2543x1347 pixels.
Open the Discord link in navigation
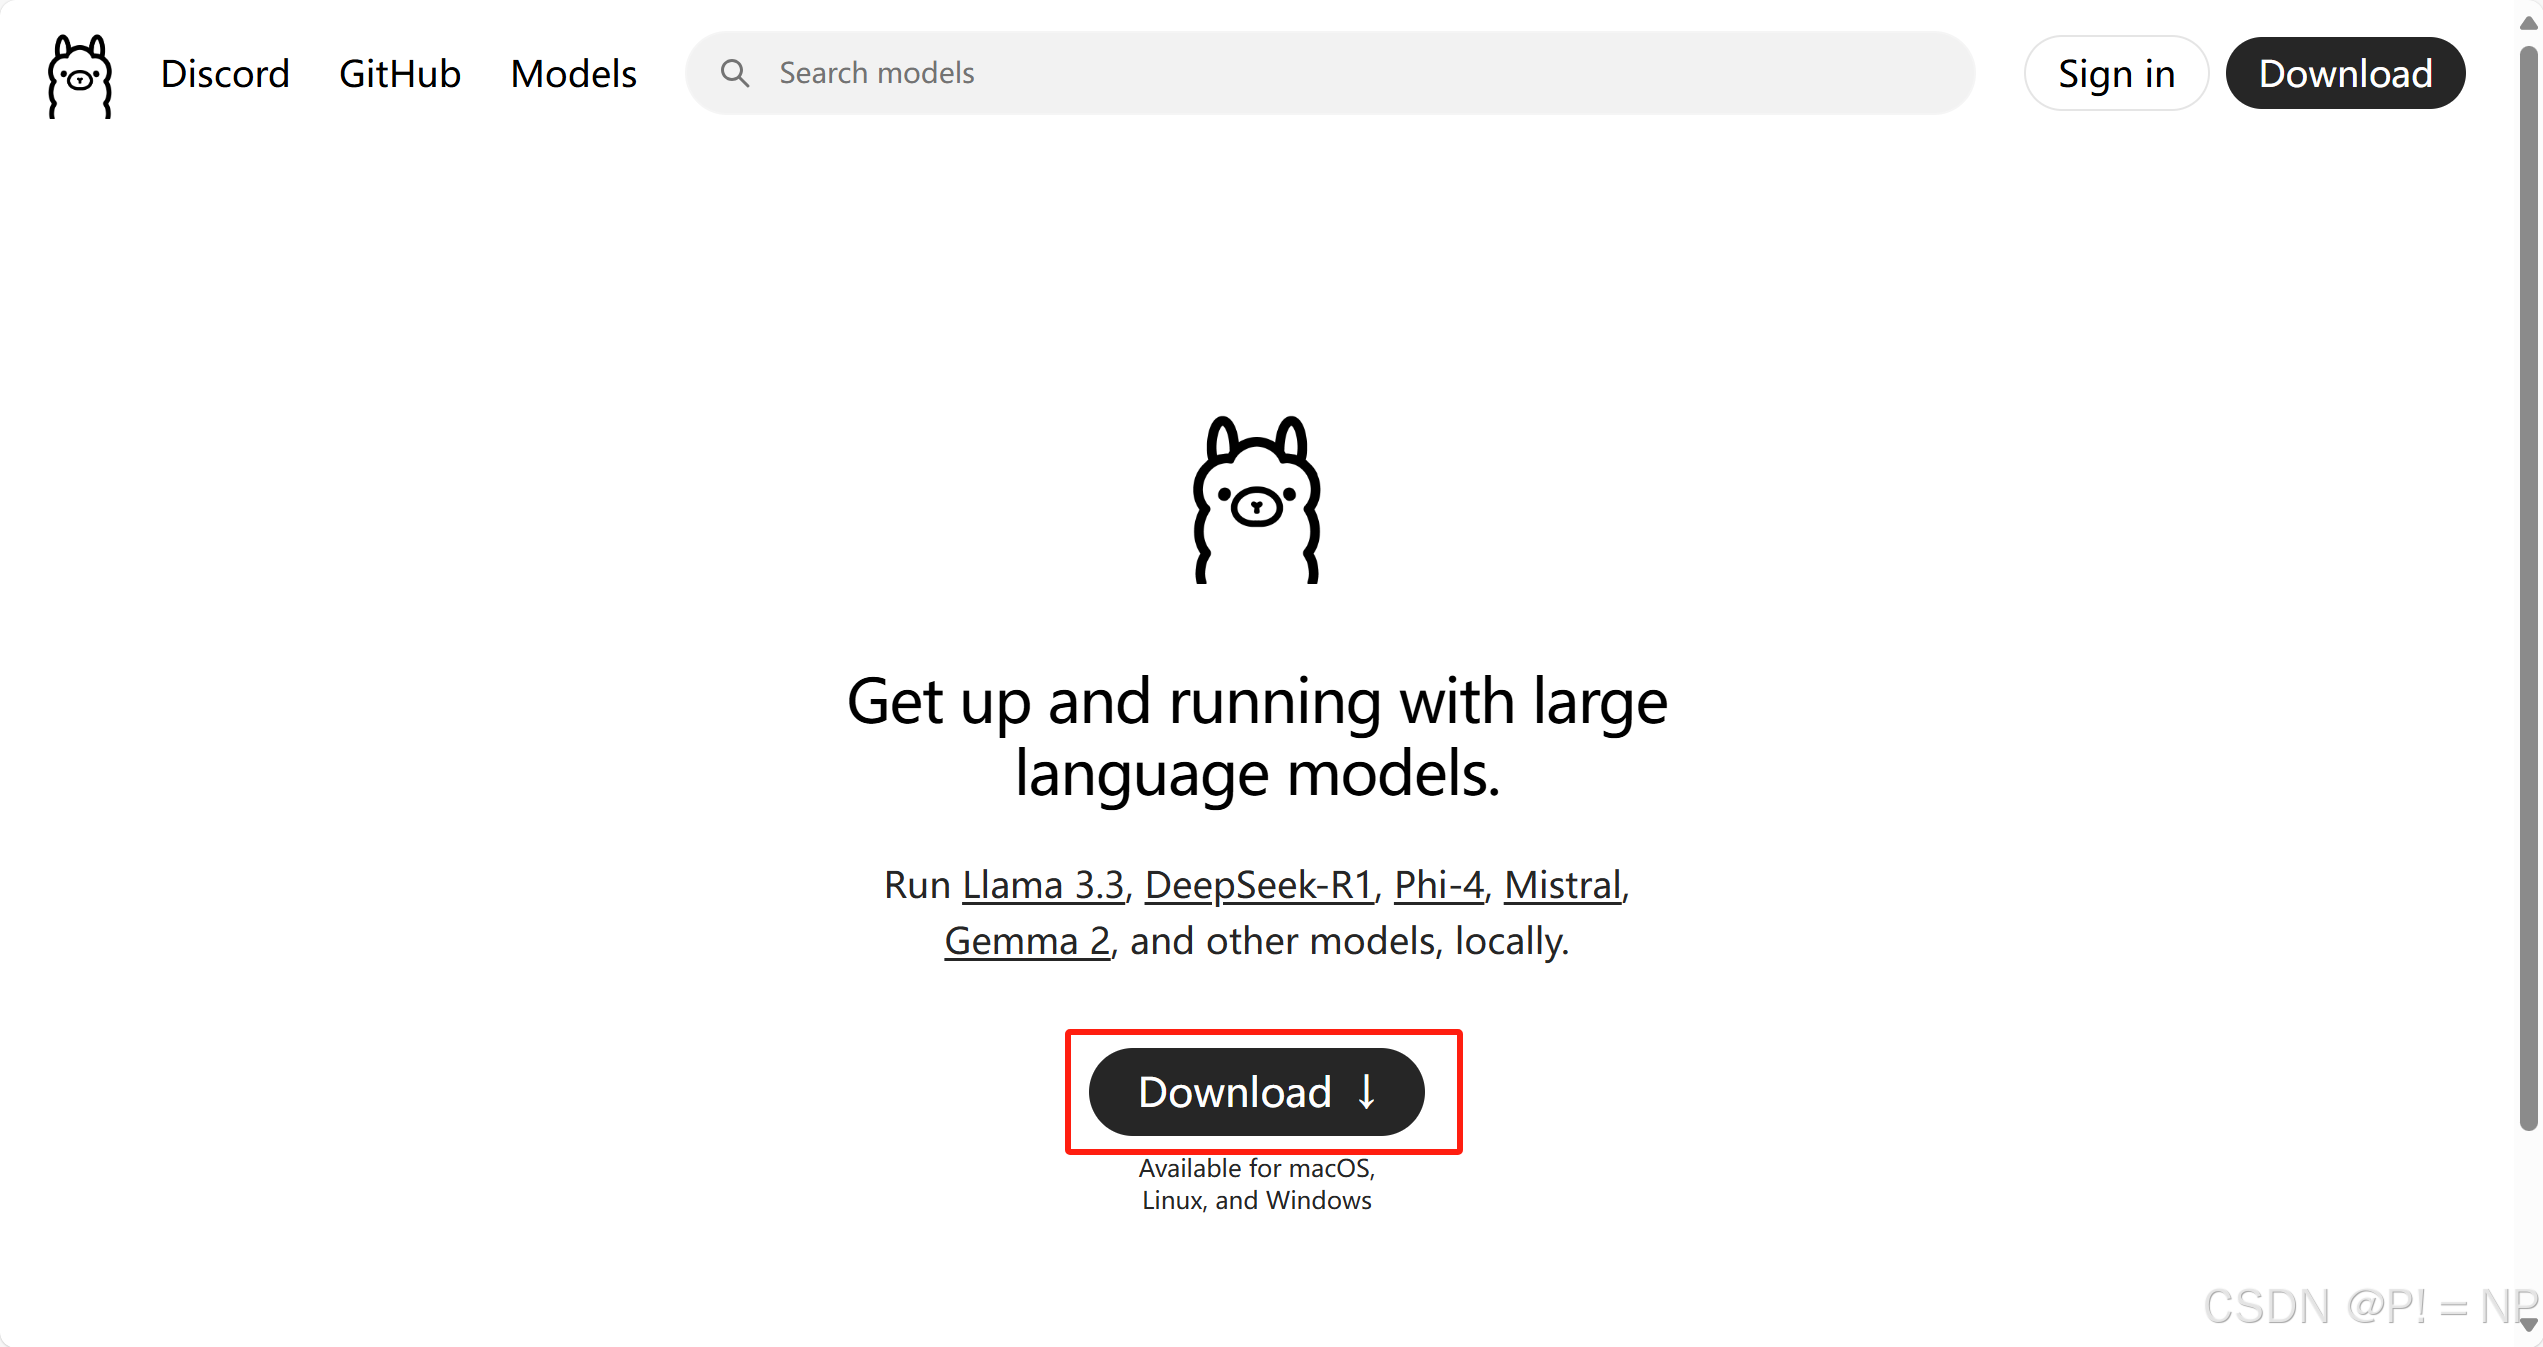225,74
